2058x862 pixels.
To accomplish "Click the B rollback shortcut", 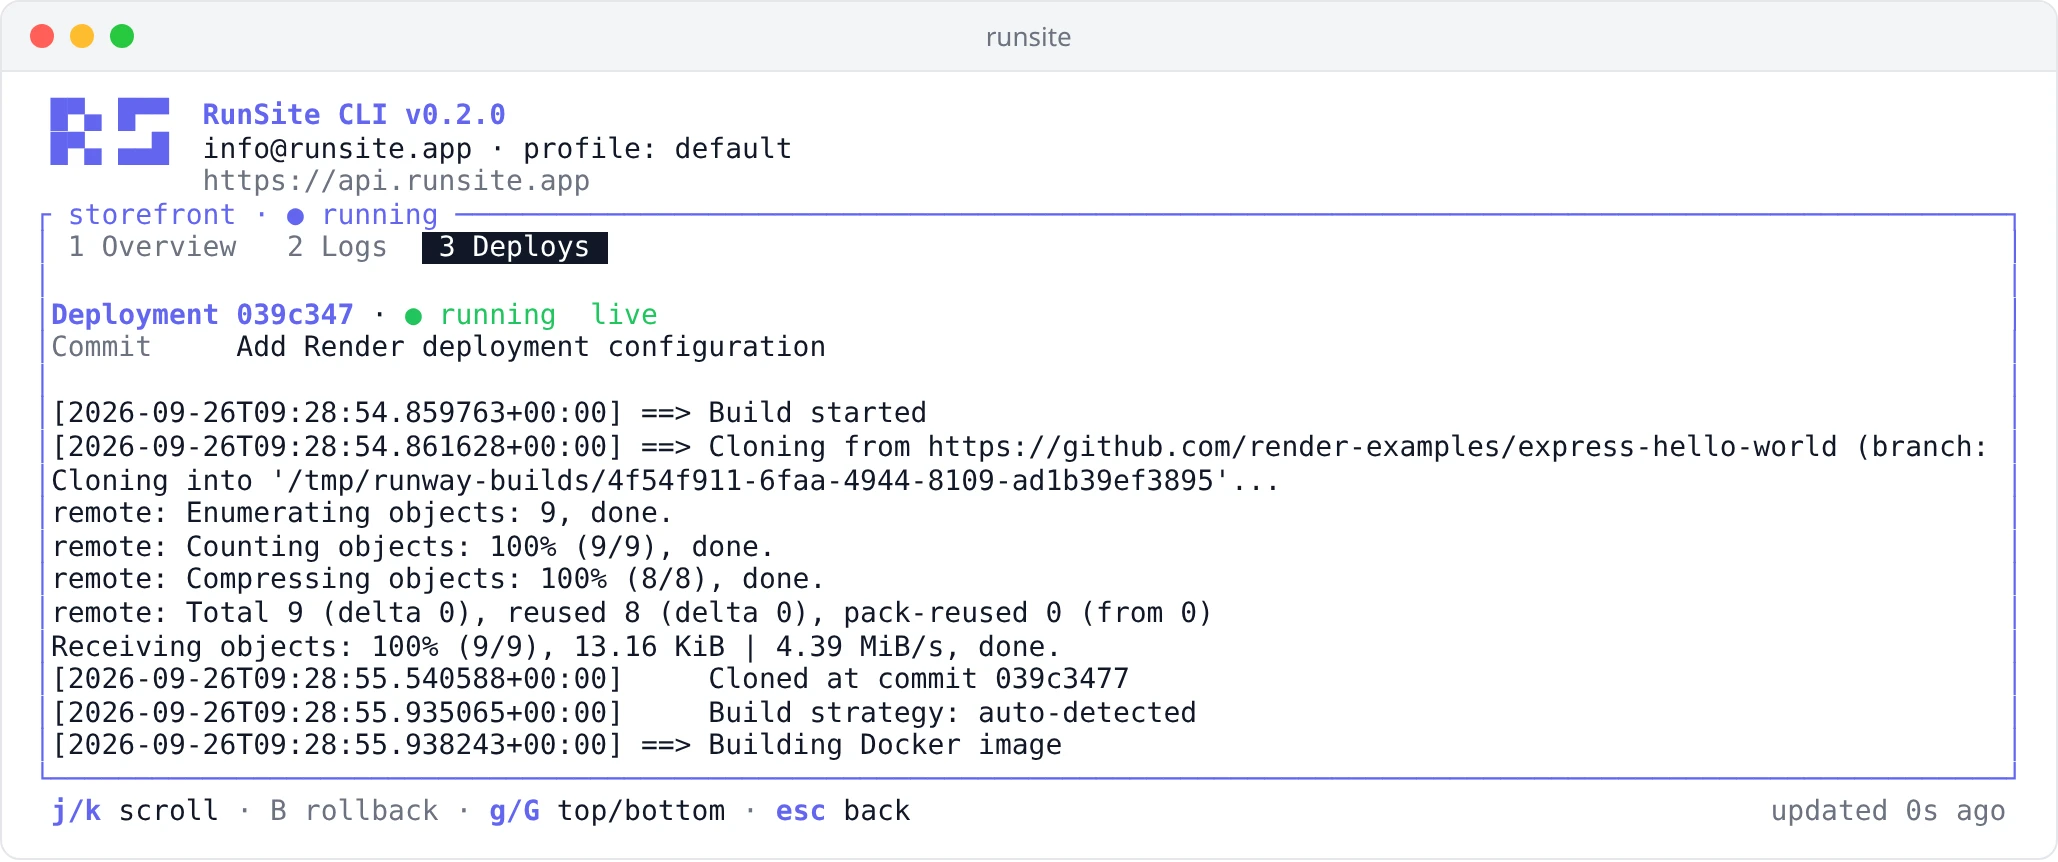I will pyautogui.click(x=354, y=810).
